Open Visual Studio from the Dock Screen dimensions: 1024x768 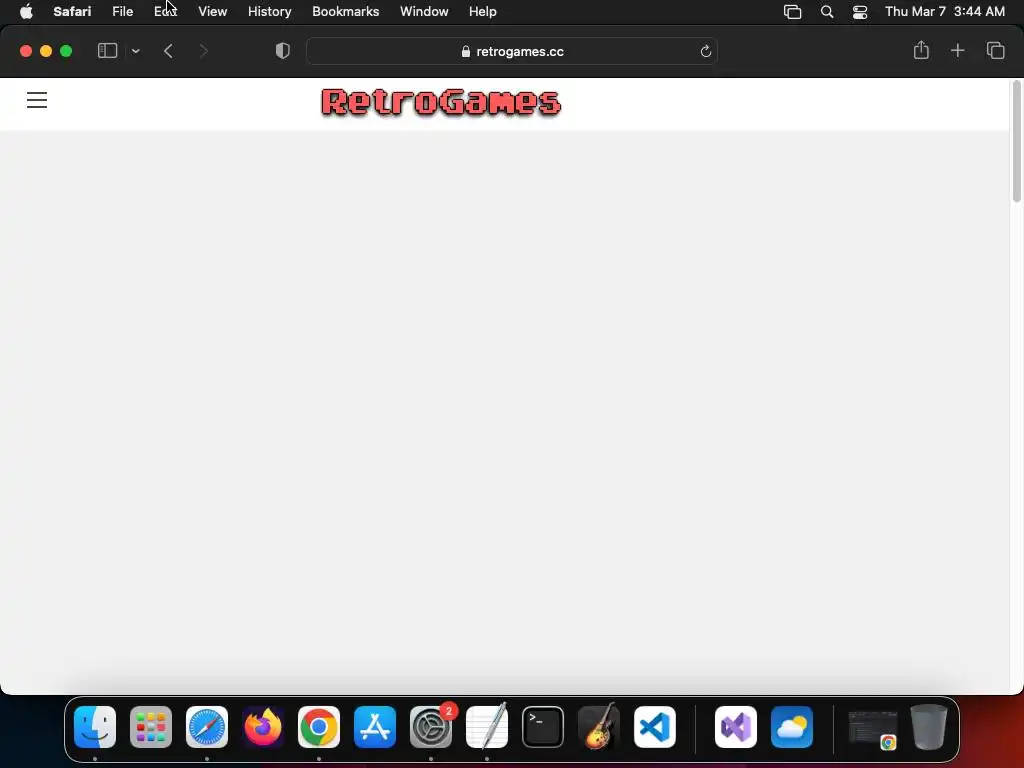(736, 726)
